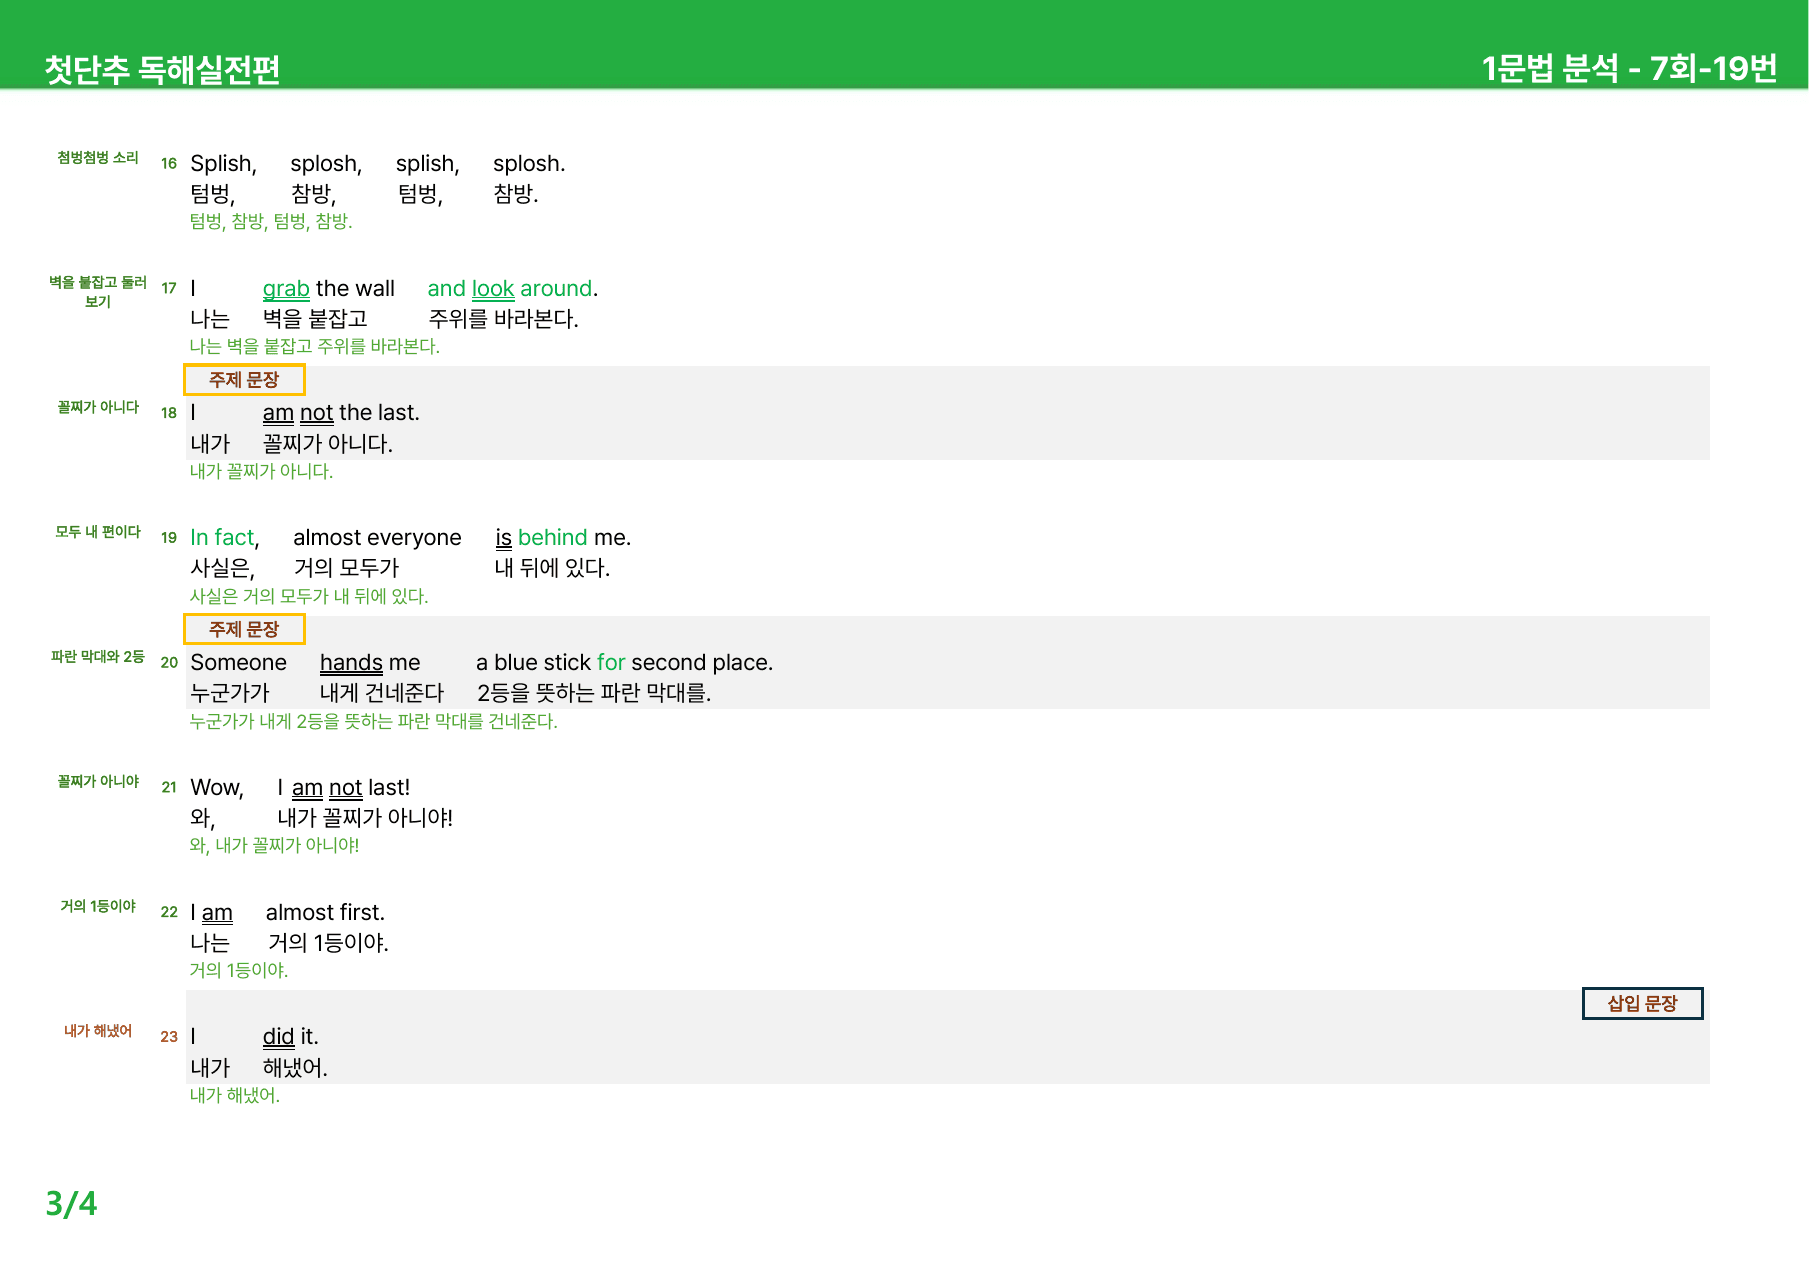Click the Korean gloss '2등을 뜻하는 파란 막대를.'
This screenshot has width=1809, height=1279.
(x=594, y=693)
